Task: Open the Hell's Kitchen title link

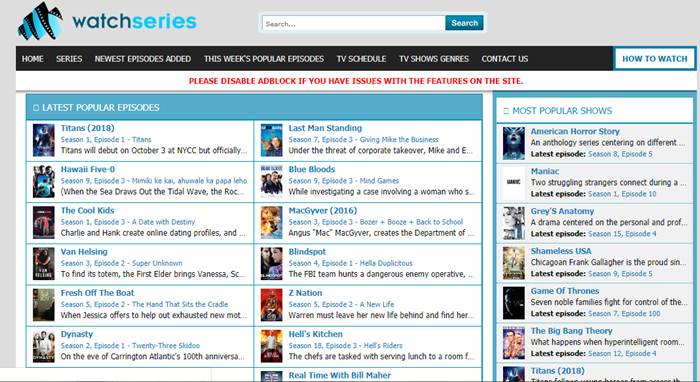Action: click(316, 334)
